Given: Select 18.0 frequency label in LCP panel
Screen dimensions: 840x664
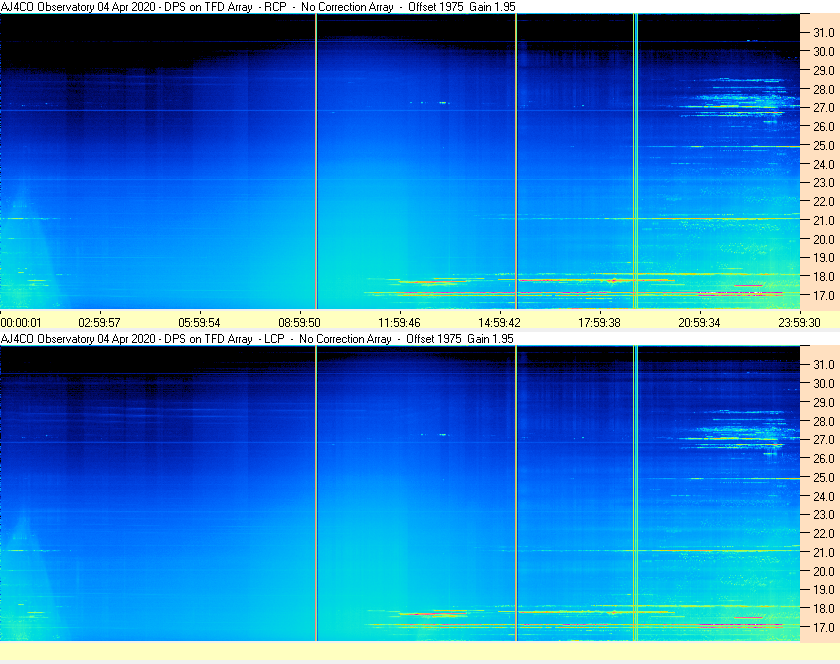Looking at the screenshot, I should (x=824, y=608).
